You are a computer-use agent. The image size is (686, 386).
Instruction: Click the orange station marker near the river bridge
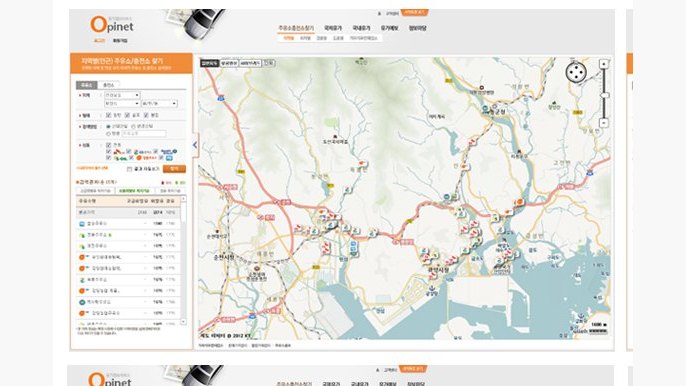pyautogui.click(x=519, y=202)
